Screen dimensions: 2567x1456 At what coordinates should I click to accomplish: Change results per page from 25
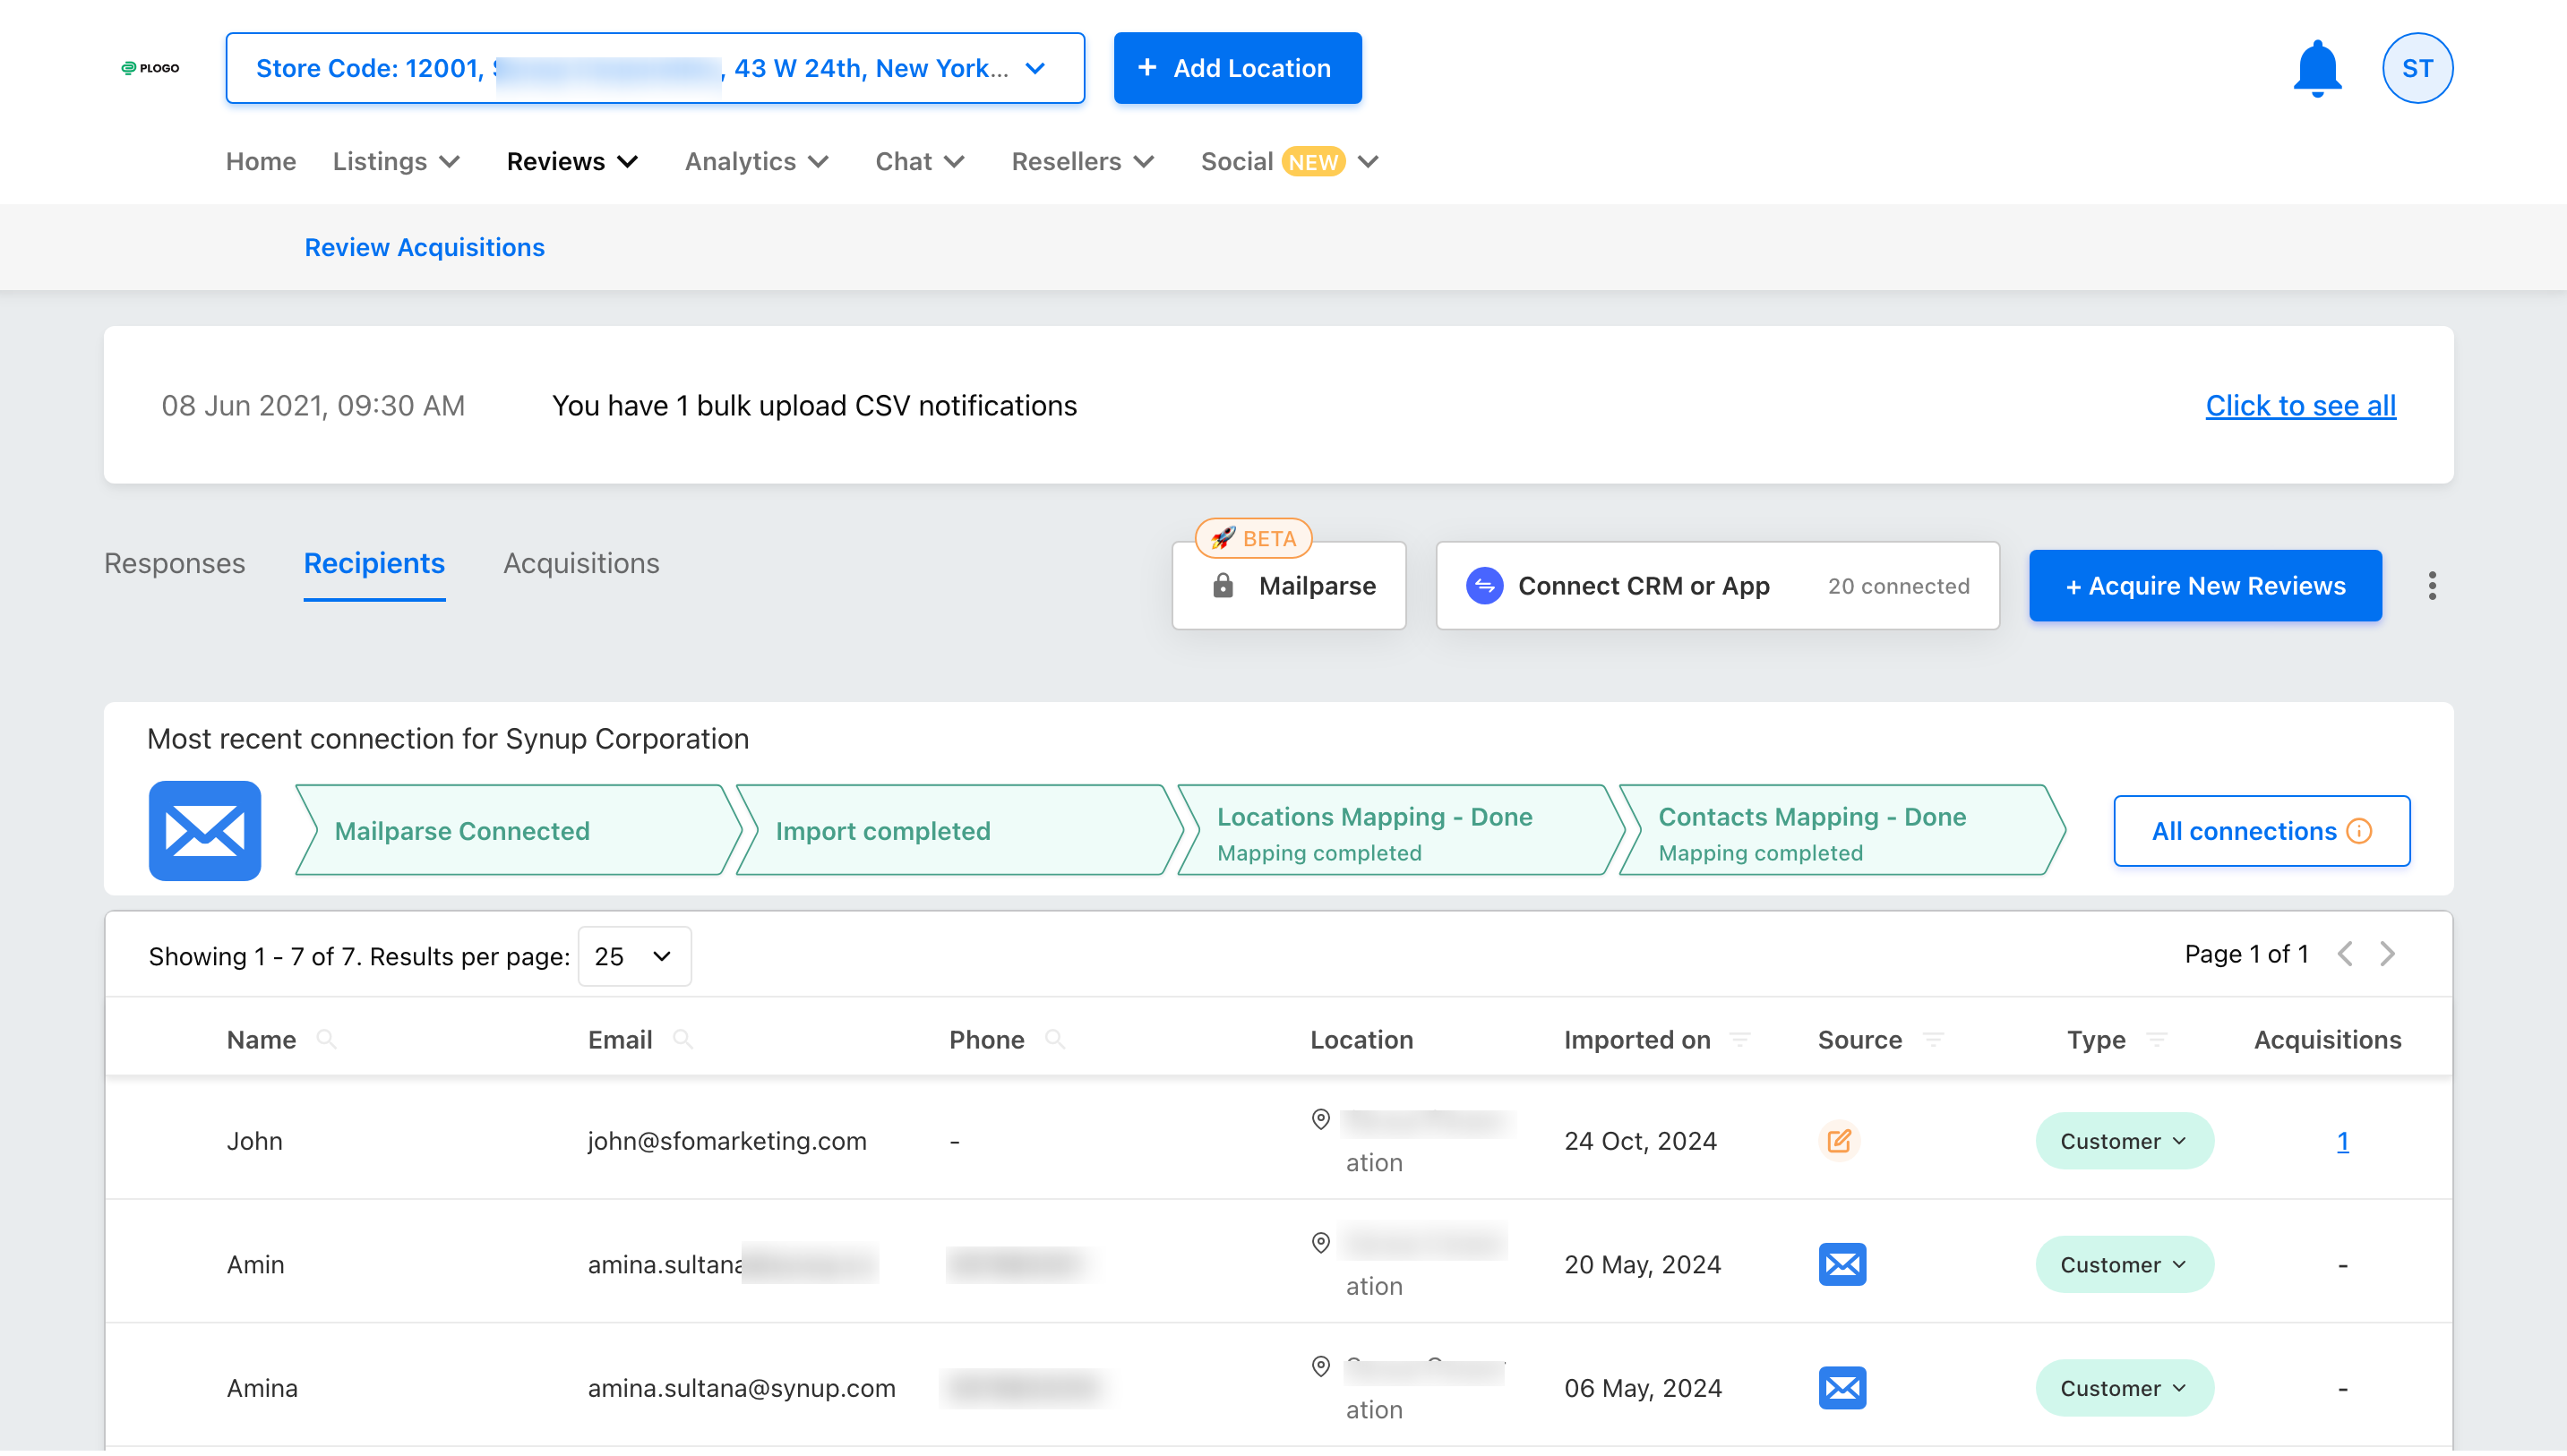[634, 956]
